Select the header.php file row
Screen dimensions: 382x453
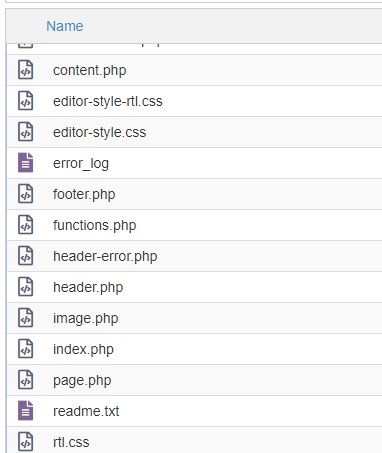195,287
